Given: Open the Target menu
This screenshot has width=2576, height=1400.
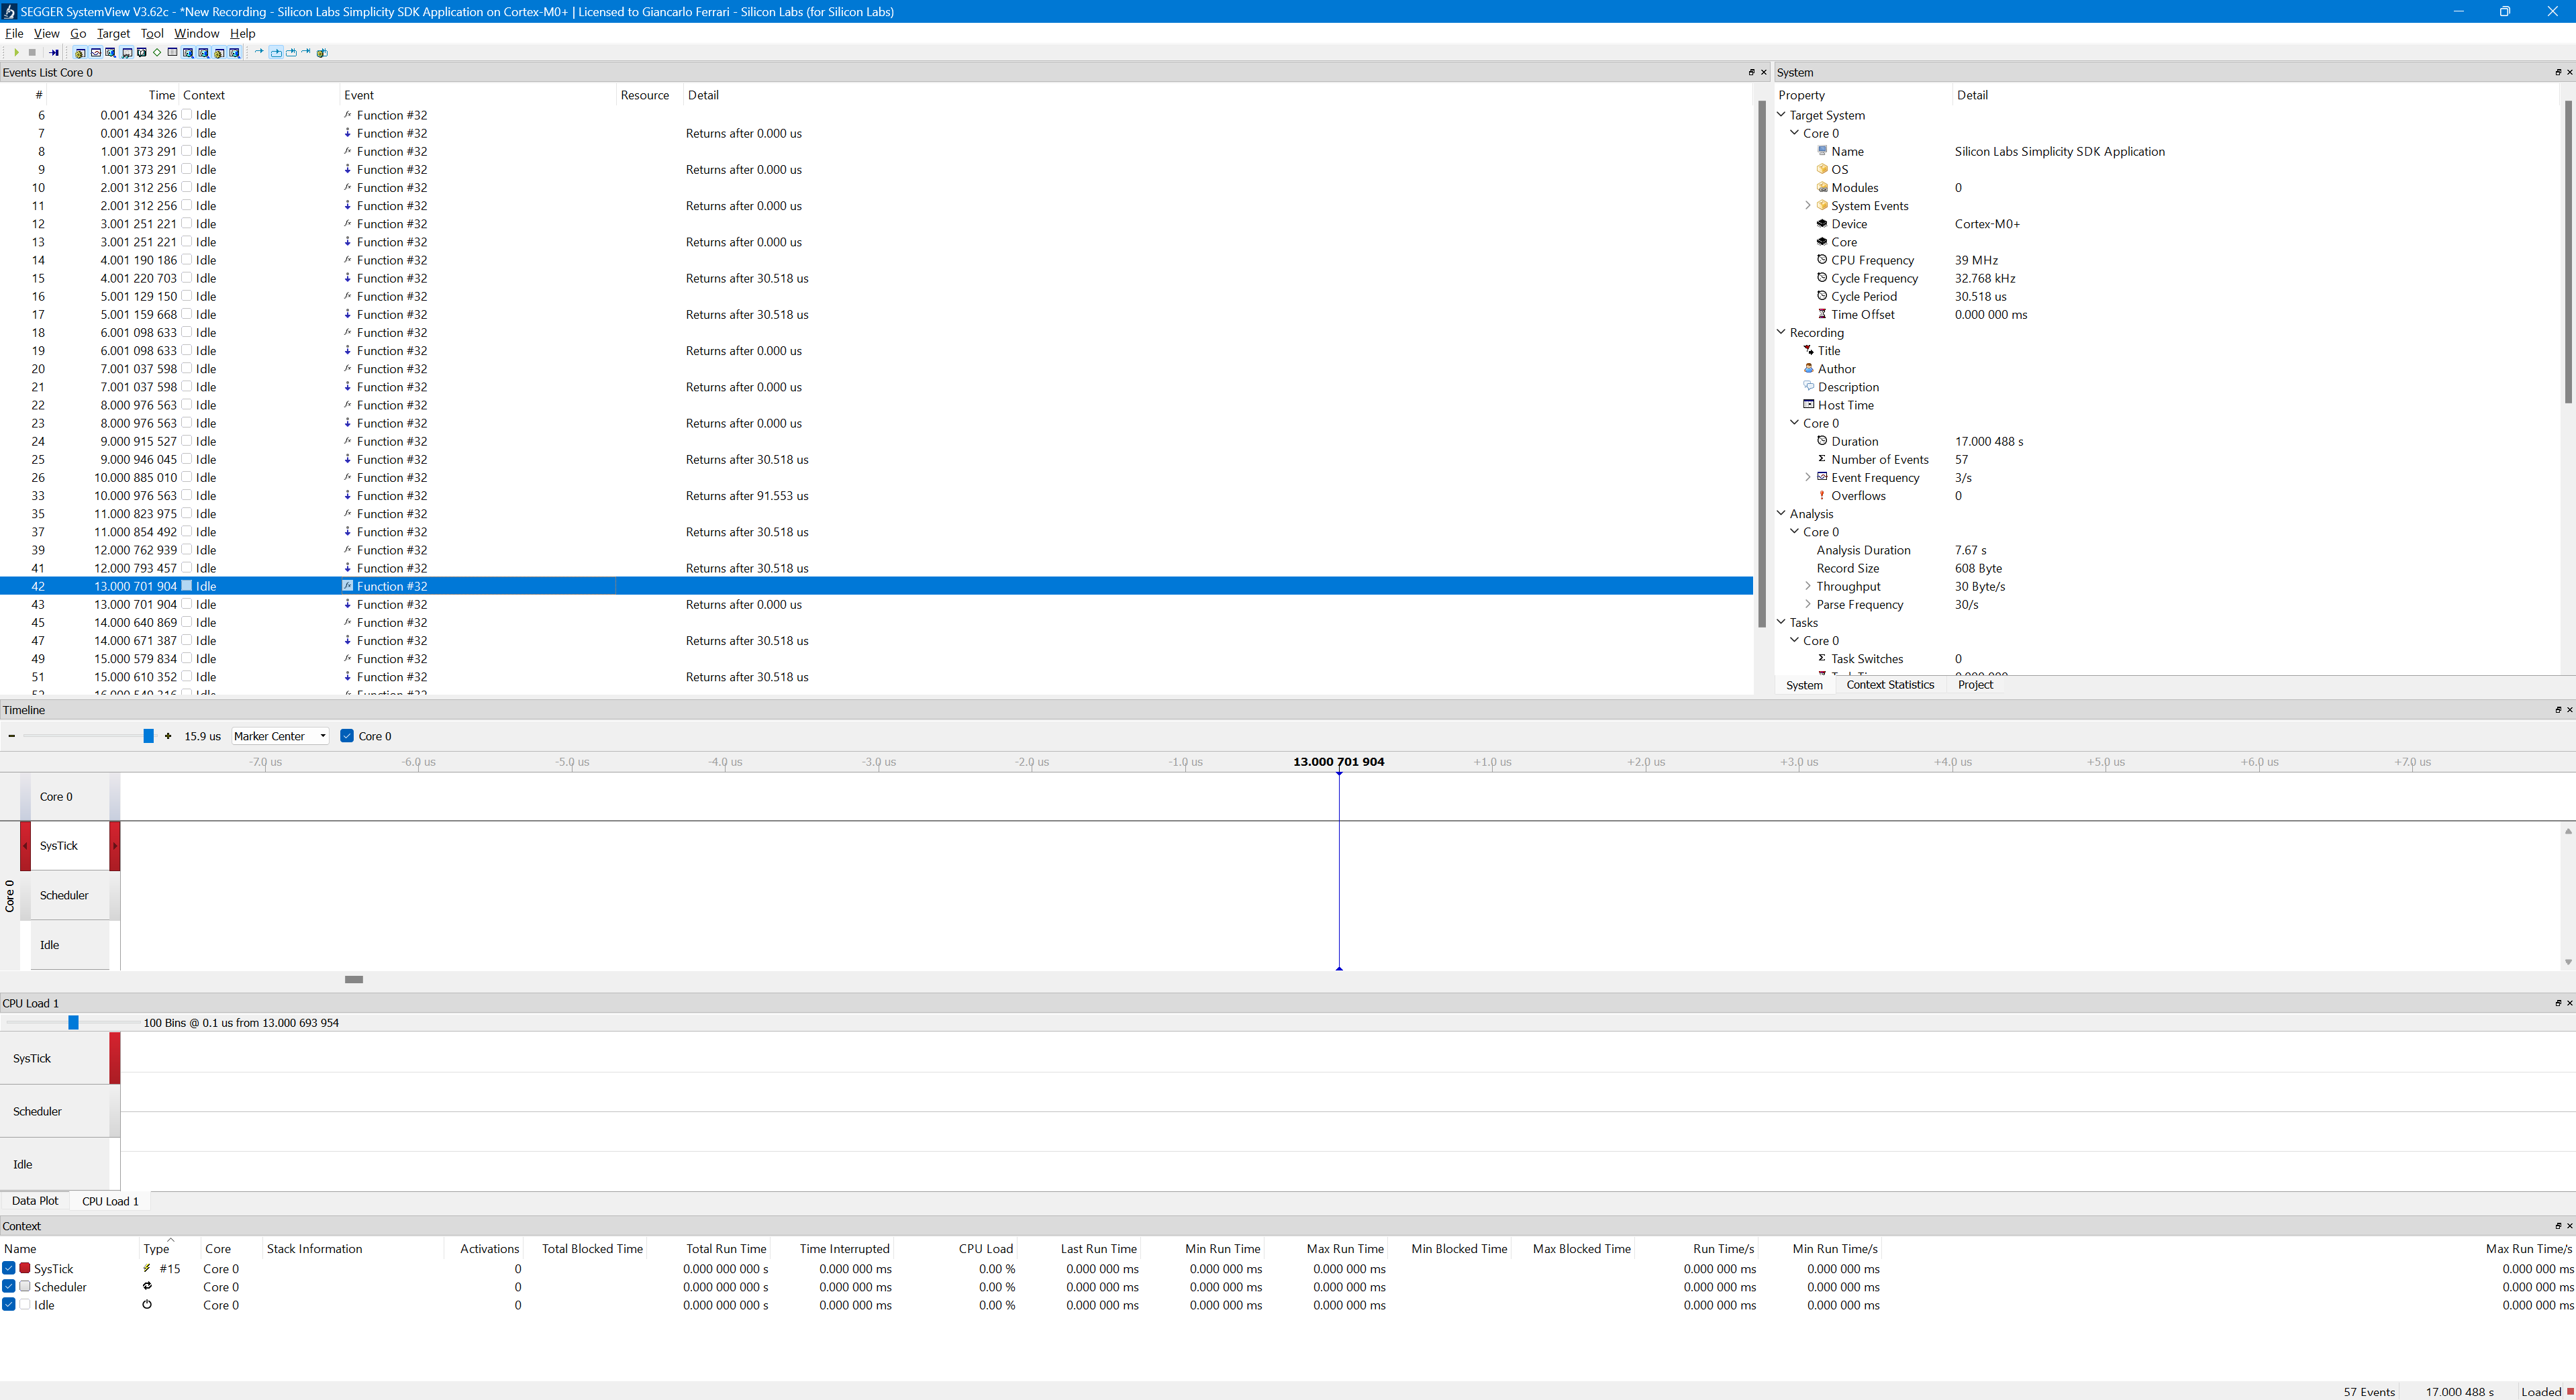Looking at the screenshot, I should 113,33.
